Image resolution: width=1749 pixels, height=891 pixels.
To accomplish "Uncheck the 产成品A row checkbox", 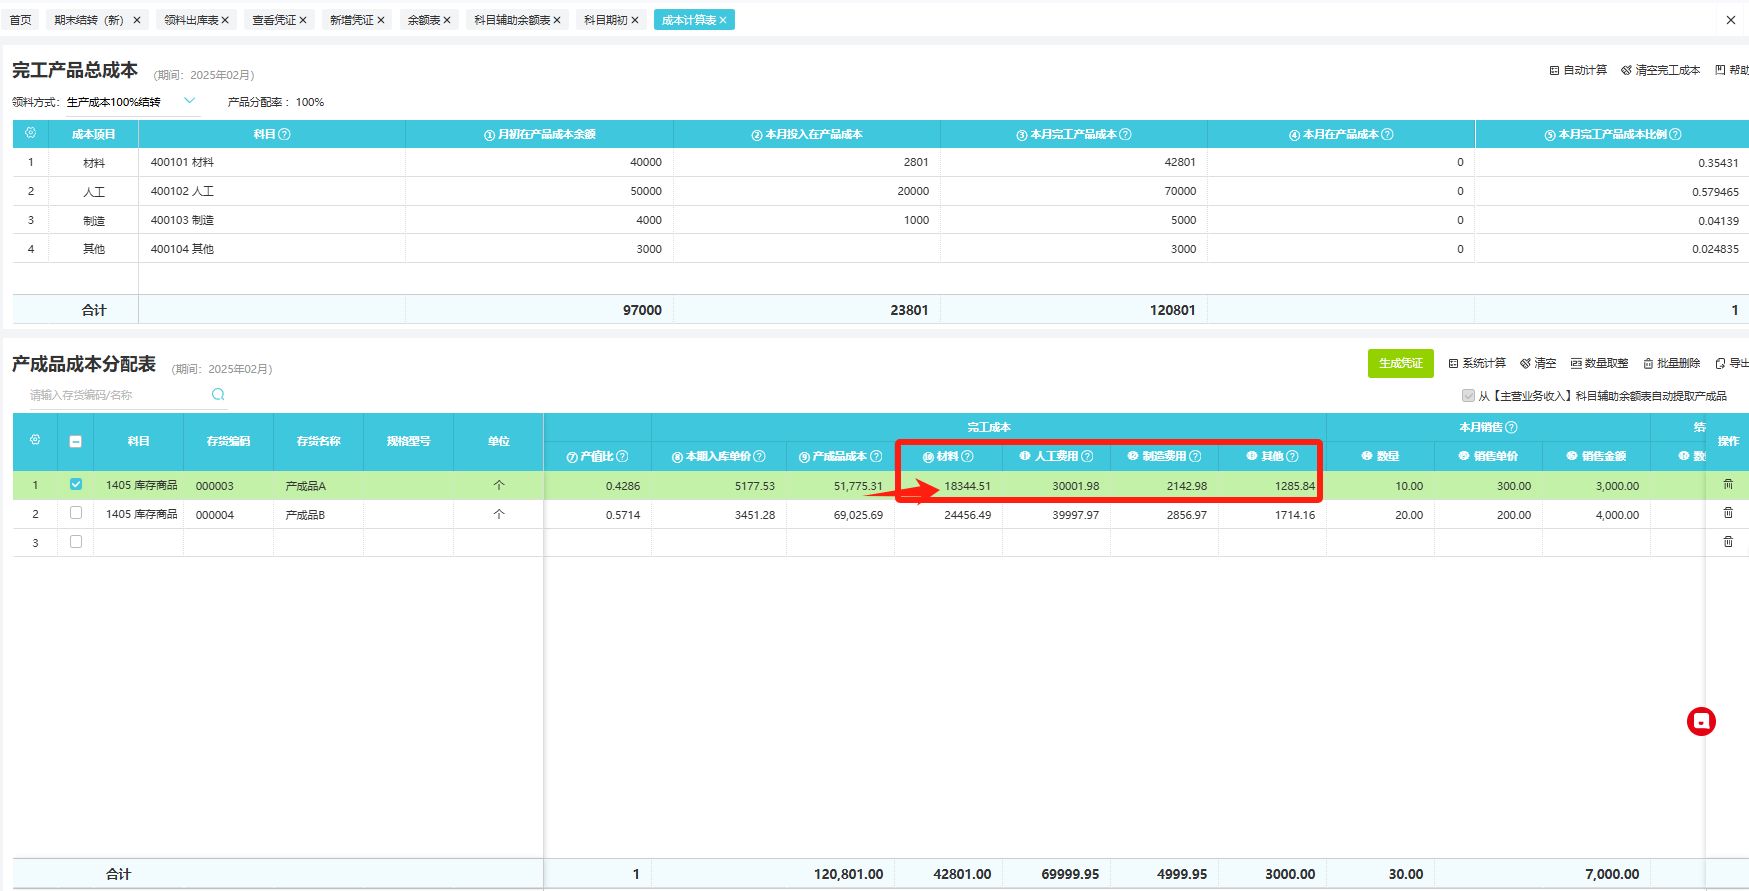I will tap(76, 485).
